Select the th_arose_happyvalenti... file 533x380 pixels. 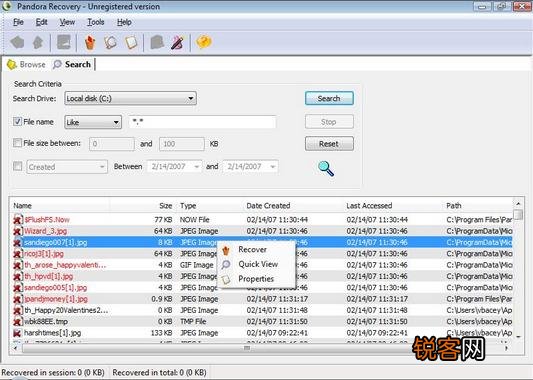coord(65,265)
